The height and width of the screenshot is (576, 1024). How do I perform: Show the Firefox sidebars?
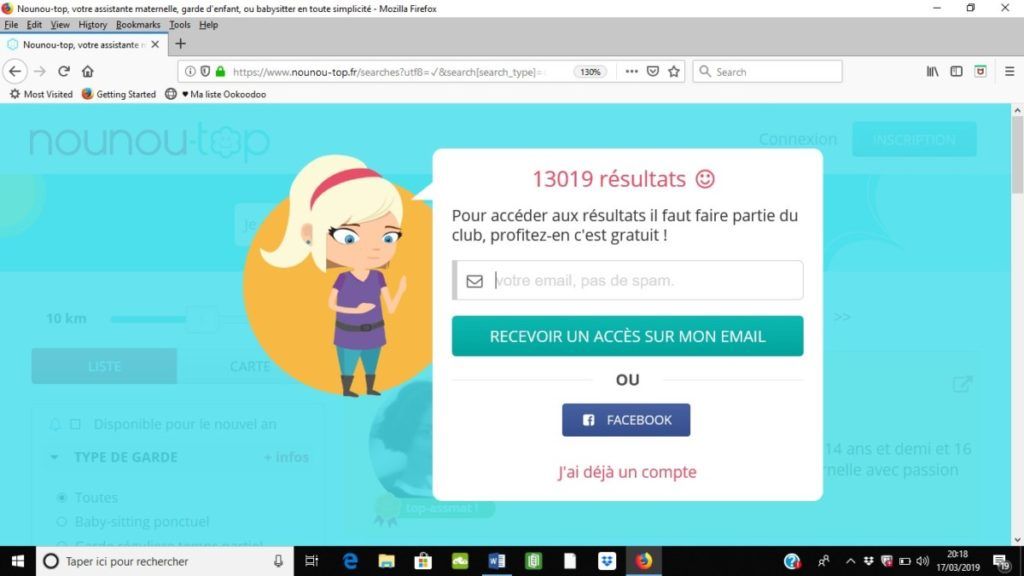(956, 71)
